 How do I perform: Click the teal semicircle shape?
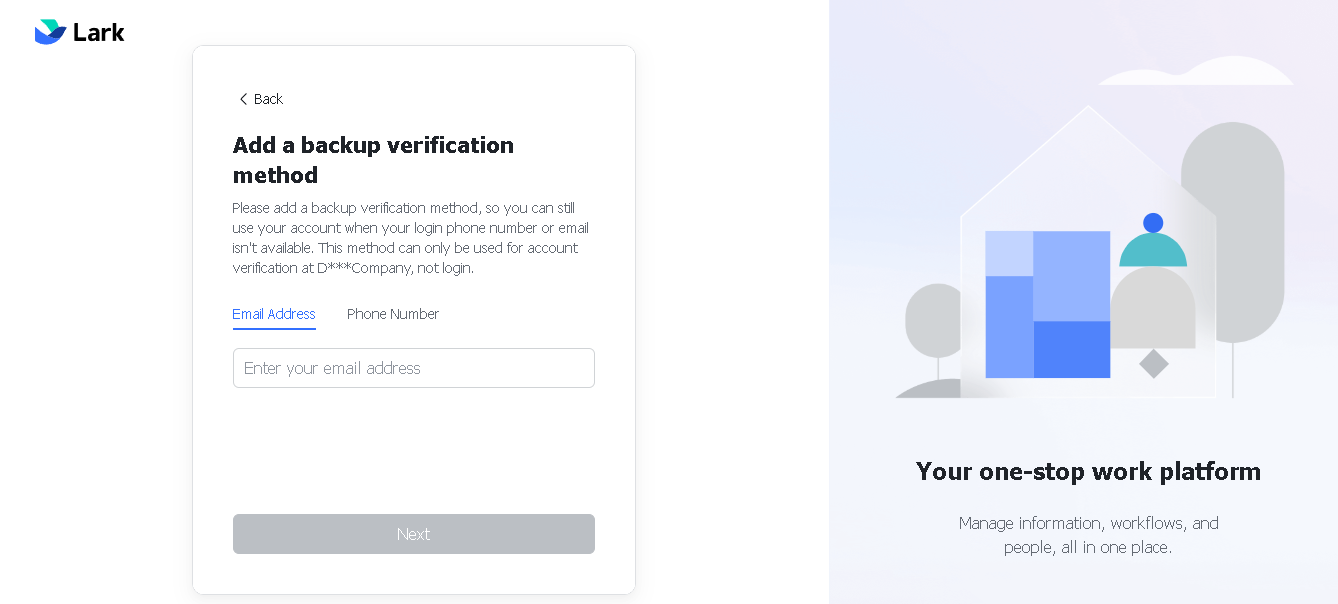1153,250
